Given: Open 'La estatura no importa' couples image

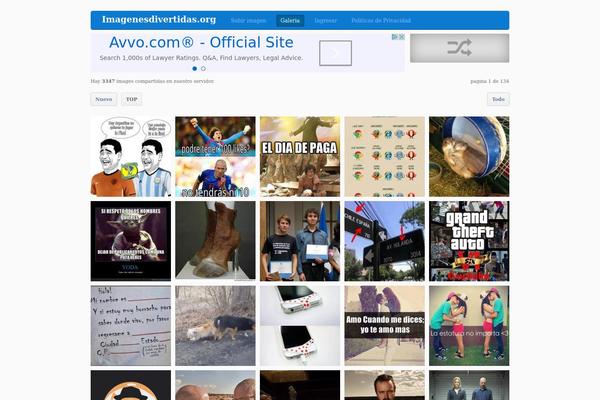Looking at the screenshot, I should (469, 326).
